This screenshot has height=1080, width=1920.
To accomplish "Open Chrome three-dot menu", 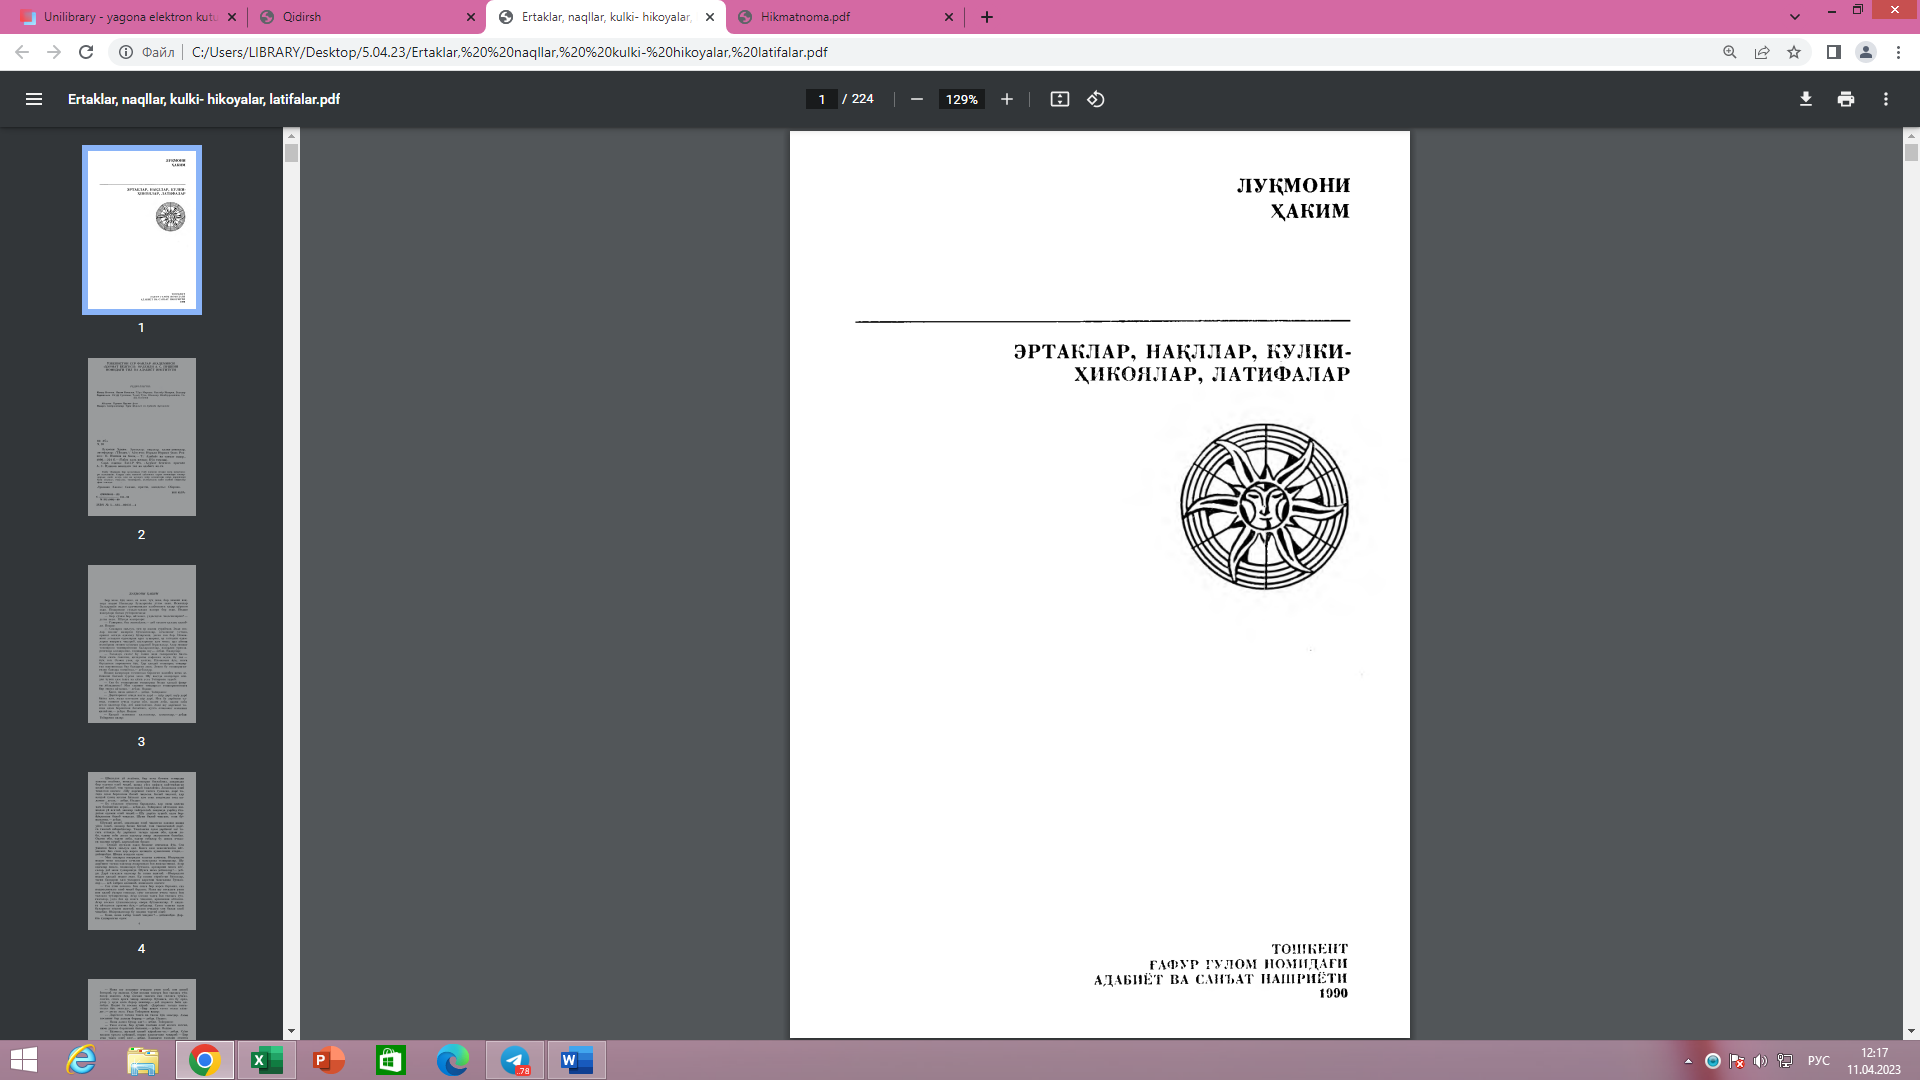I will pos(1898,52).
